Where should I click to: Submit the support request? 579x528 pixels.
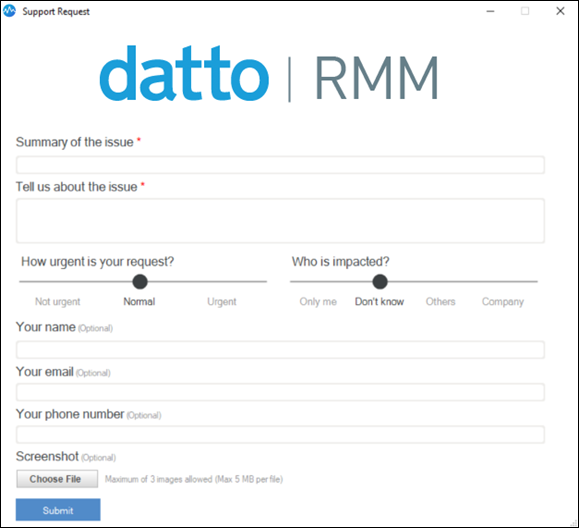coord(58,510)
